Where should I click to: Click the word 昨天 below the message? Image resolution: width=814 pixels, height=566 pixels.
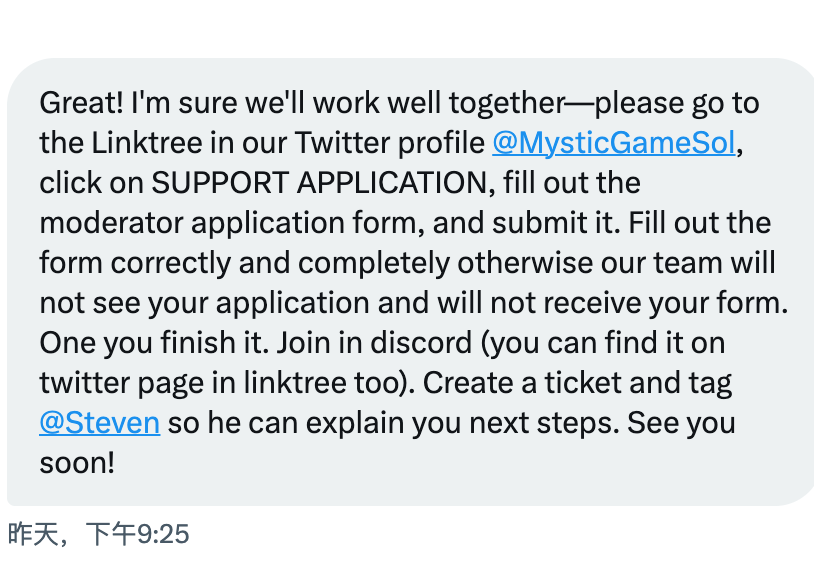tap(33, 534)
